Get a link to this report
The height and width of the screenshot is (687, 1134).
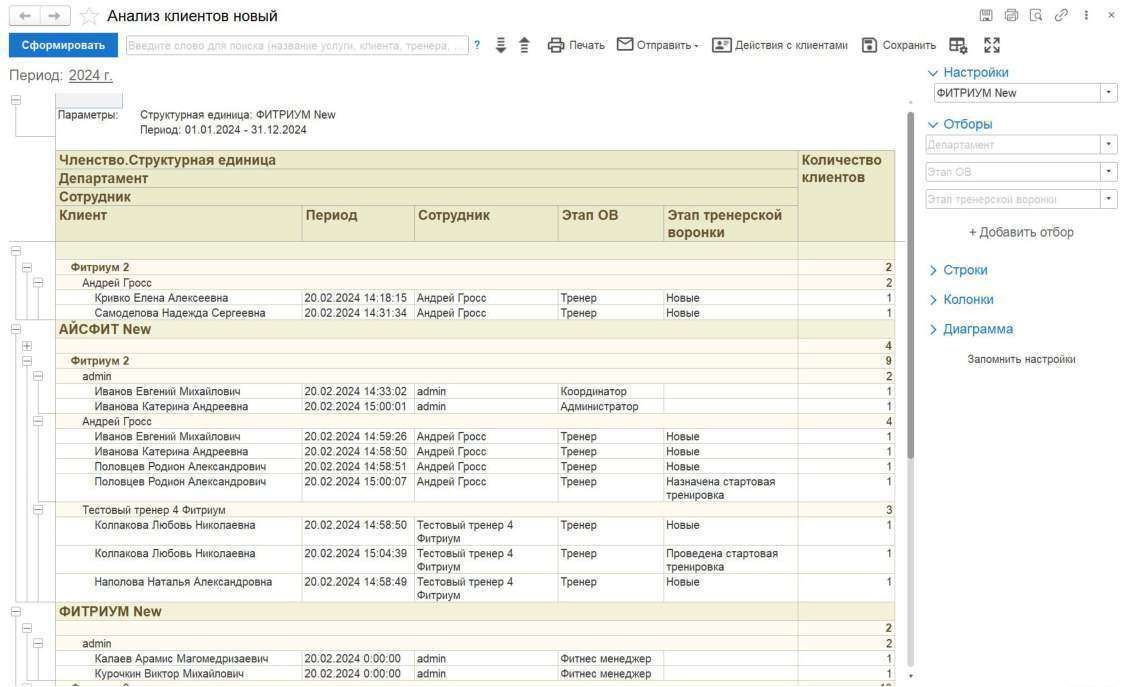[1061, 15]
